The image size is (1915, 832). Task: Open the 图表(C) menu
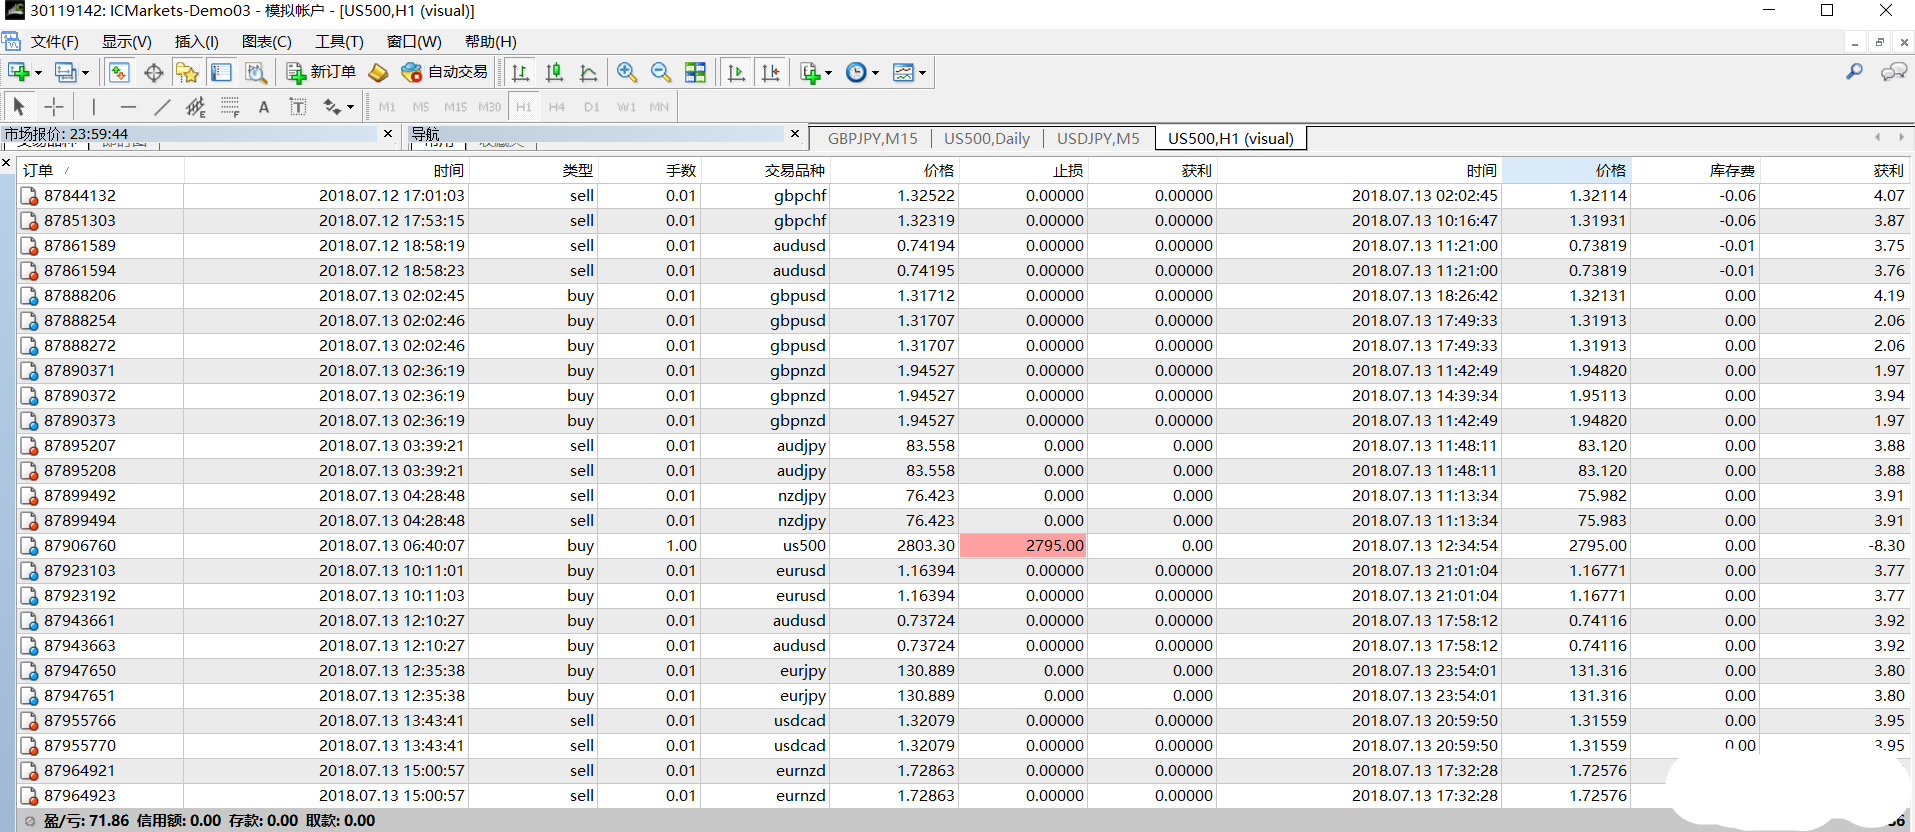pos(266,41)
